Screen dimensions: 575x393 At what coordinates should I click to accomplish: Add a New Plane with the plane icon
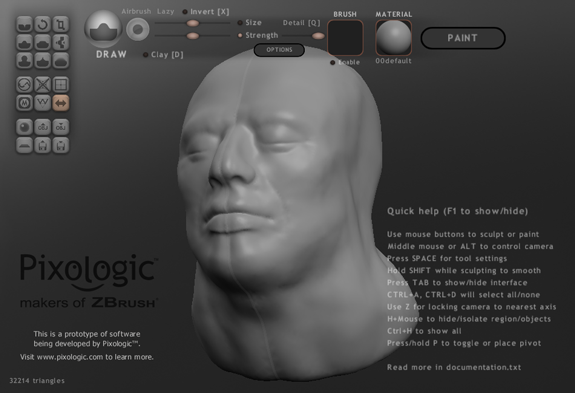[25, 145]
